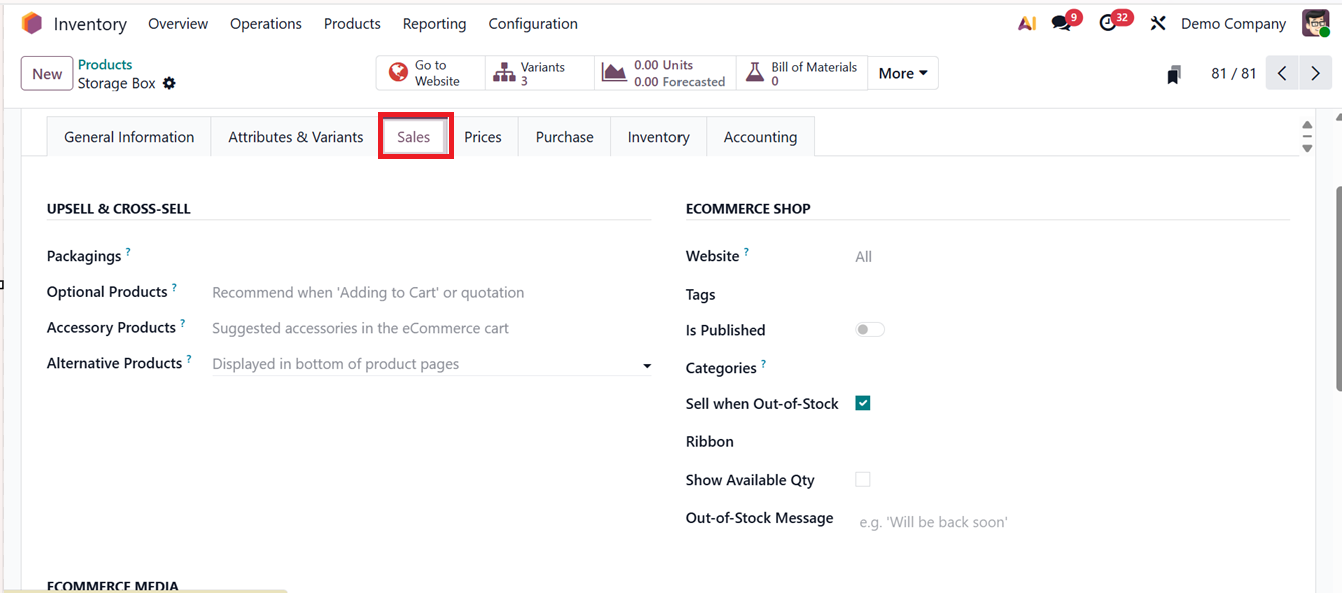Uncheck Sell when Out-of-Stock

(x=862, y=403)
